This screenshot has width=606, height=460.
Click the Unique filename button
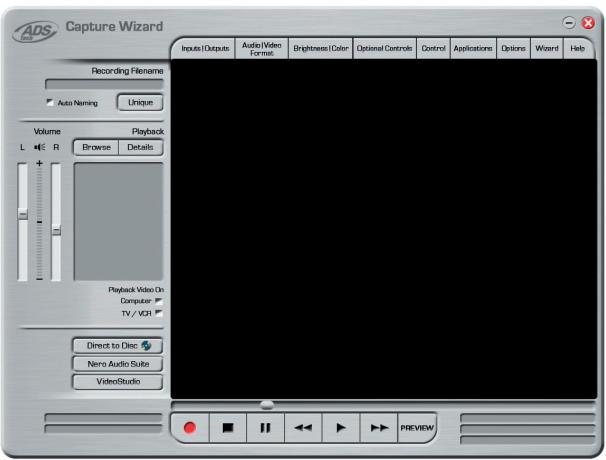pyautogui.click(x=140, y=102)
